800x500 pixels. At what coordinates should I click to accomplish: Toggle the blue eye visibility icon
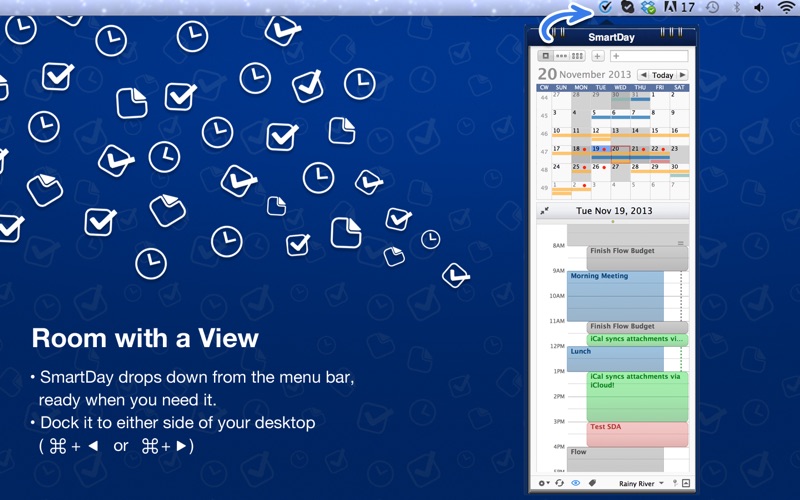576,483
